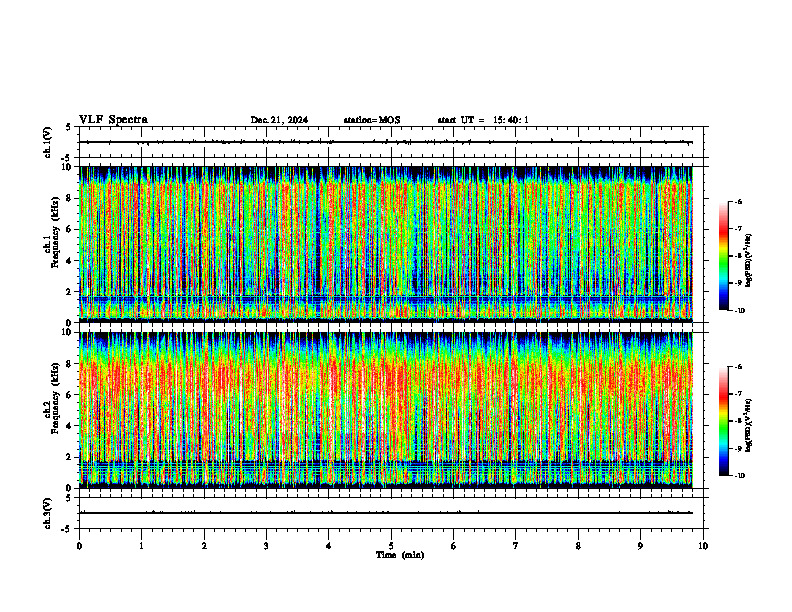This screenshot has height=612, width=792.
Task: Select the "Time (min)" axis label
Action: coord(400,555)
